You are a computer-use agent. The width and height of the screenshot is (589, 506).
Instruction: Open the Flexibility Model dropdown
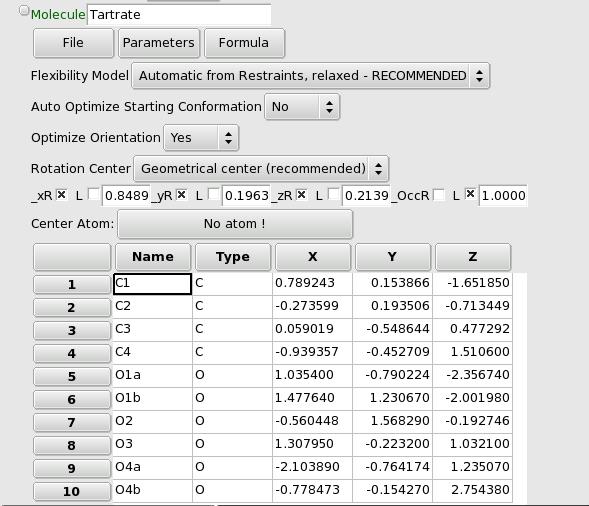click(x=310, y=76)
